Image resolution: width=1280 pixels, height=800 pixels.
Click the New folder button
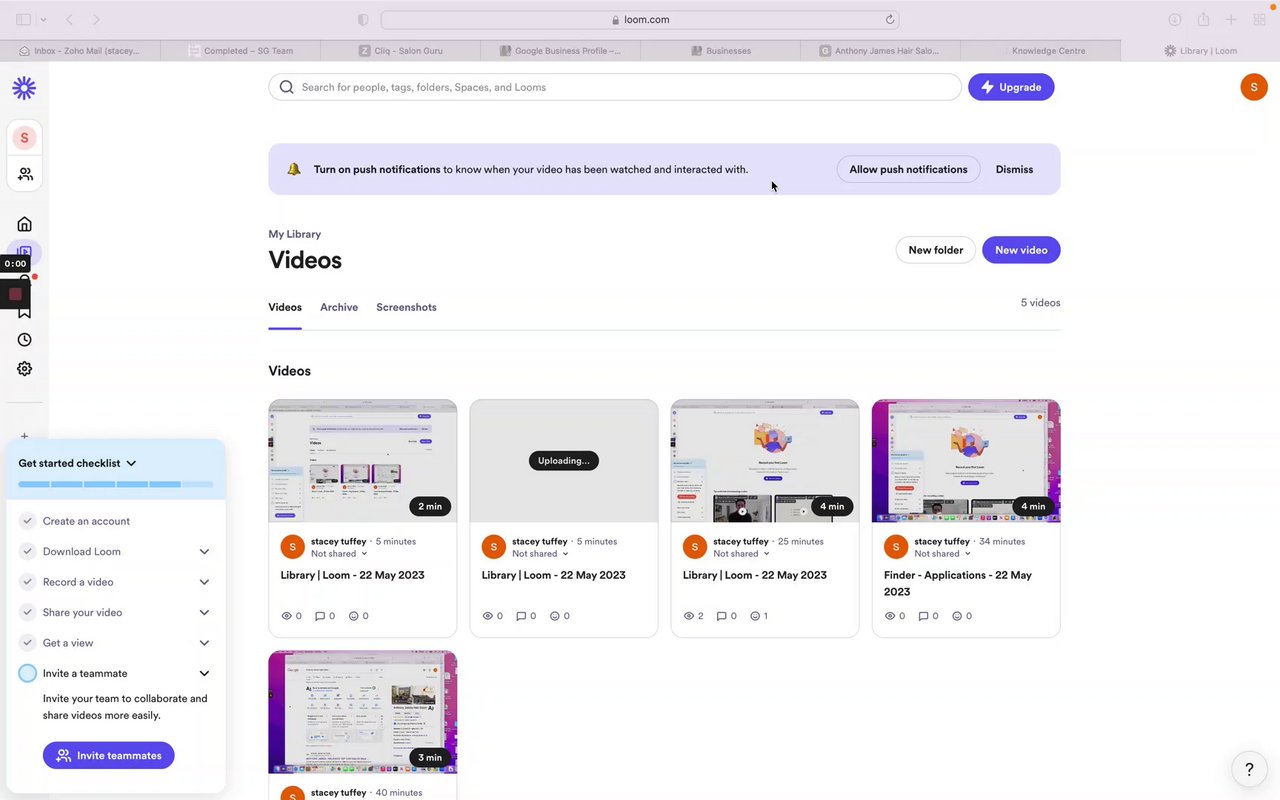(935, 250)
